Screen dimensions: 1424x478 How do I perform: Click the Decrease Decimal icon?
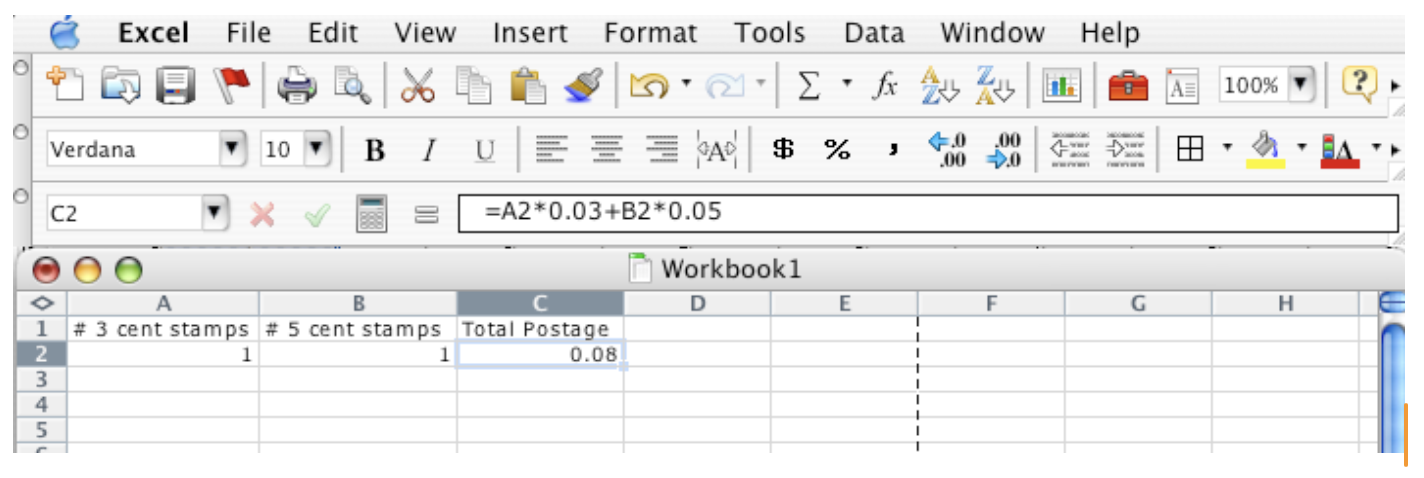[1004, 150]
